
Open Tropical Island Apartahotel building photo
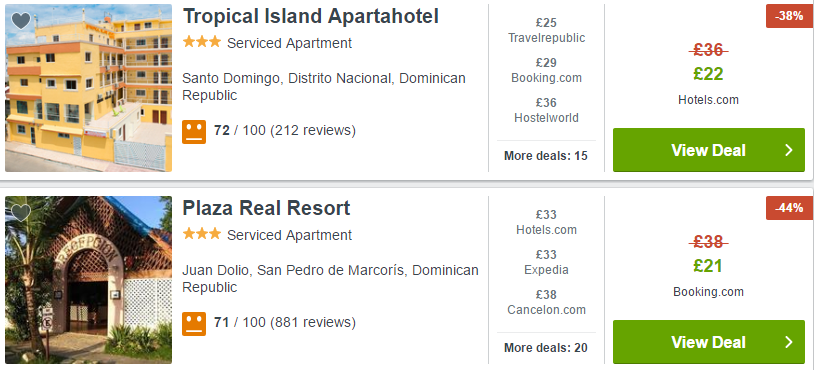click(x=88, y=88)
